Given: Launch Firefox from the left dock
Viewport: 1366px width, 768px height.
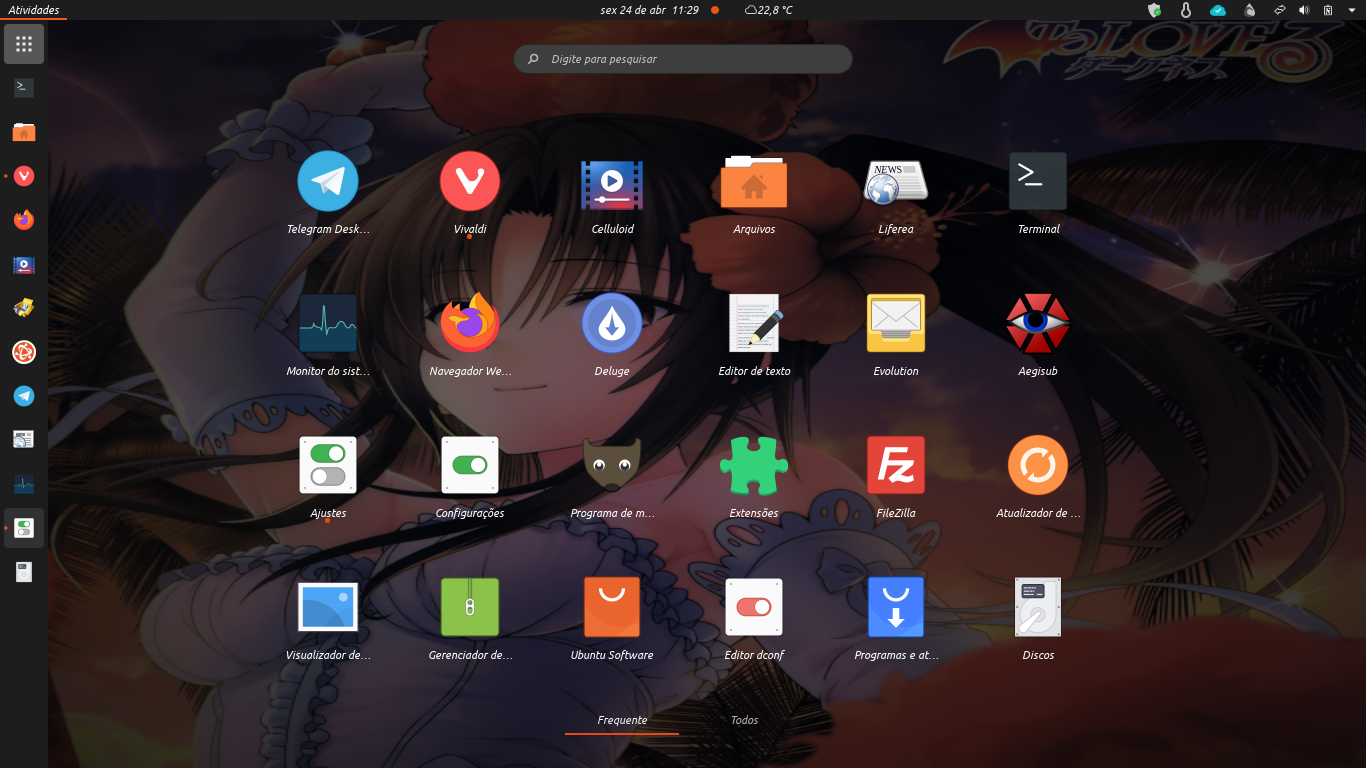Looking at the screenshot, I should point(24,220).
